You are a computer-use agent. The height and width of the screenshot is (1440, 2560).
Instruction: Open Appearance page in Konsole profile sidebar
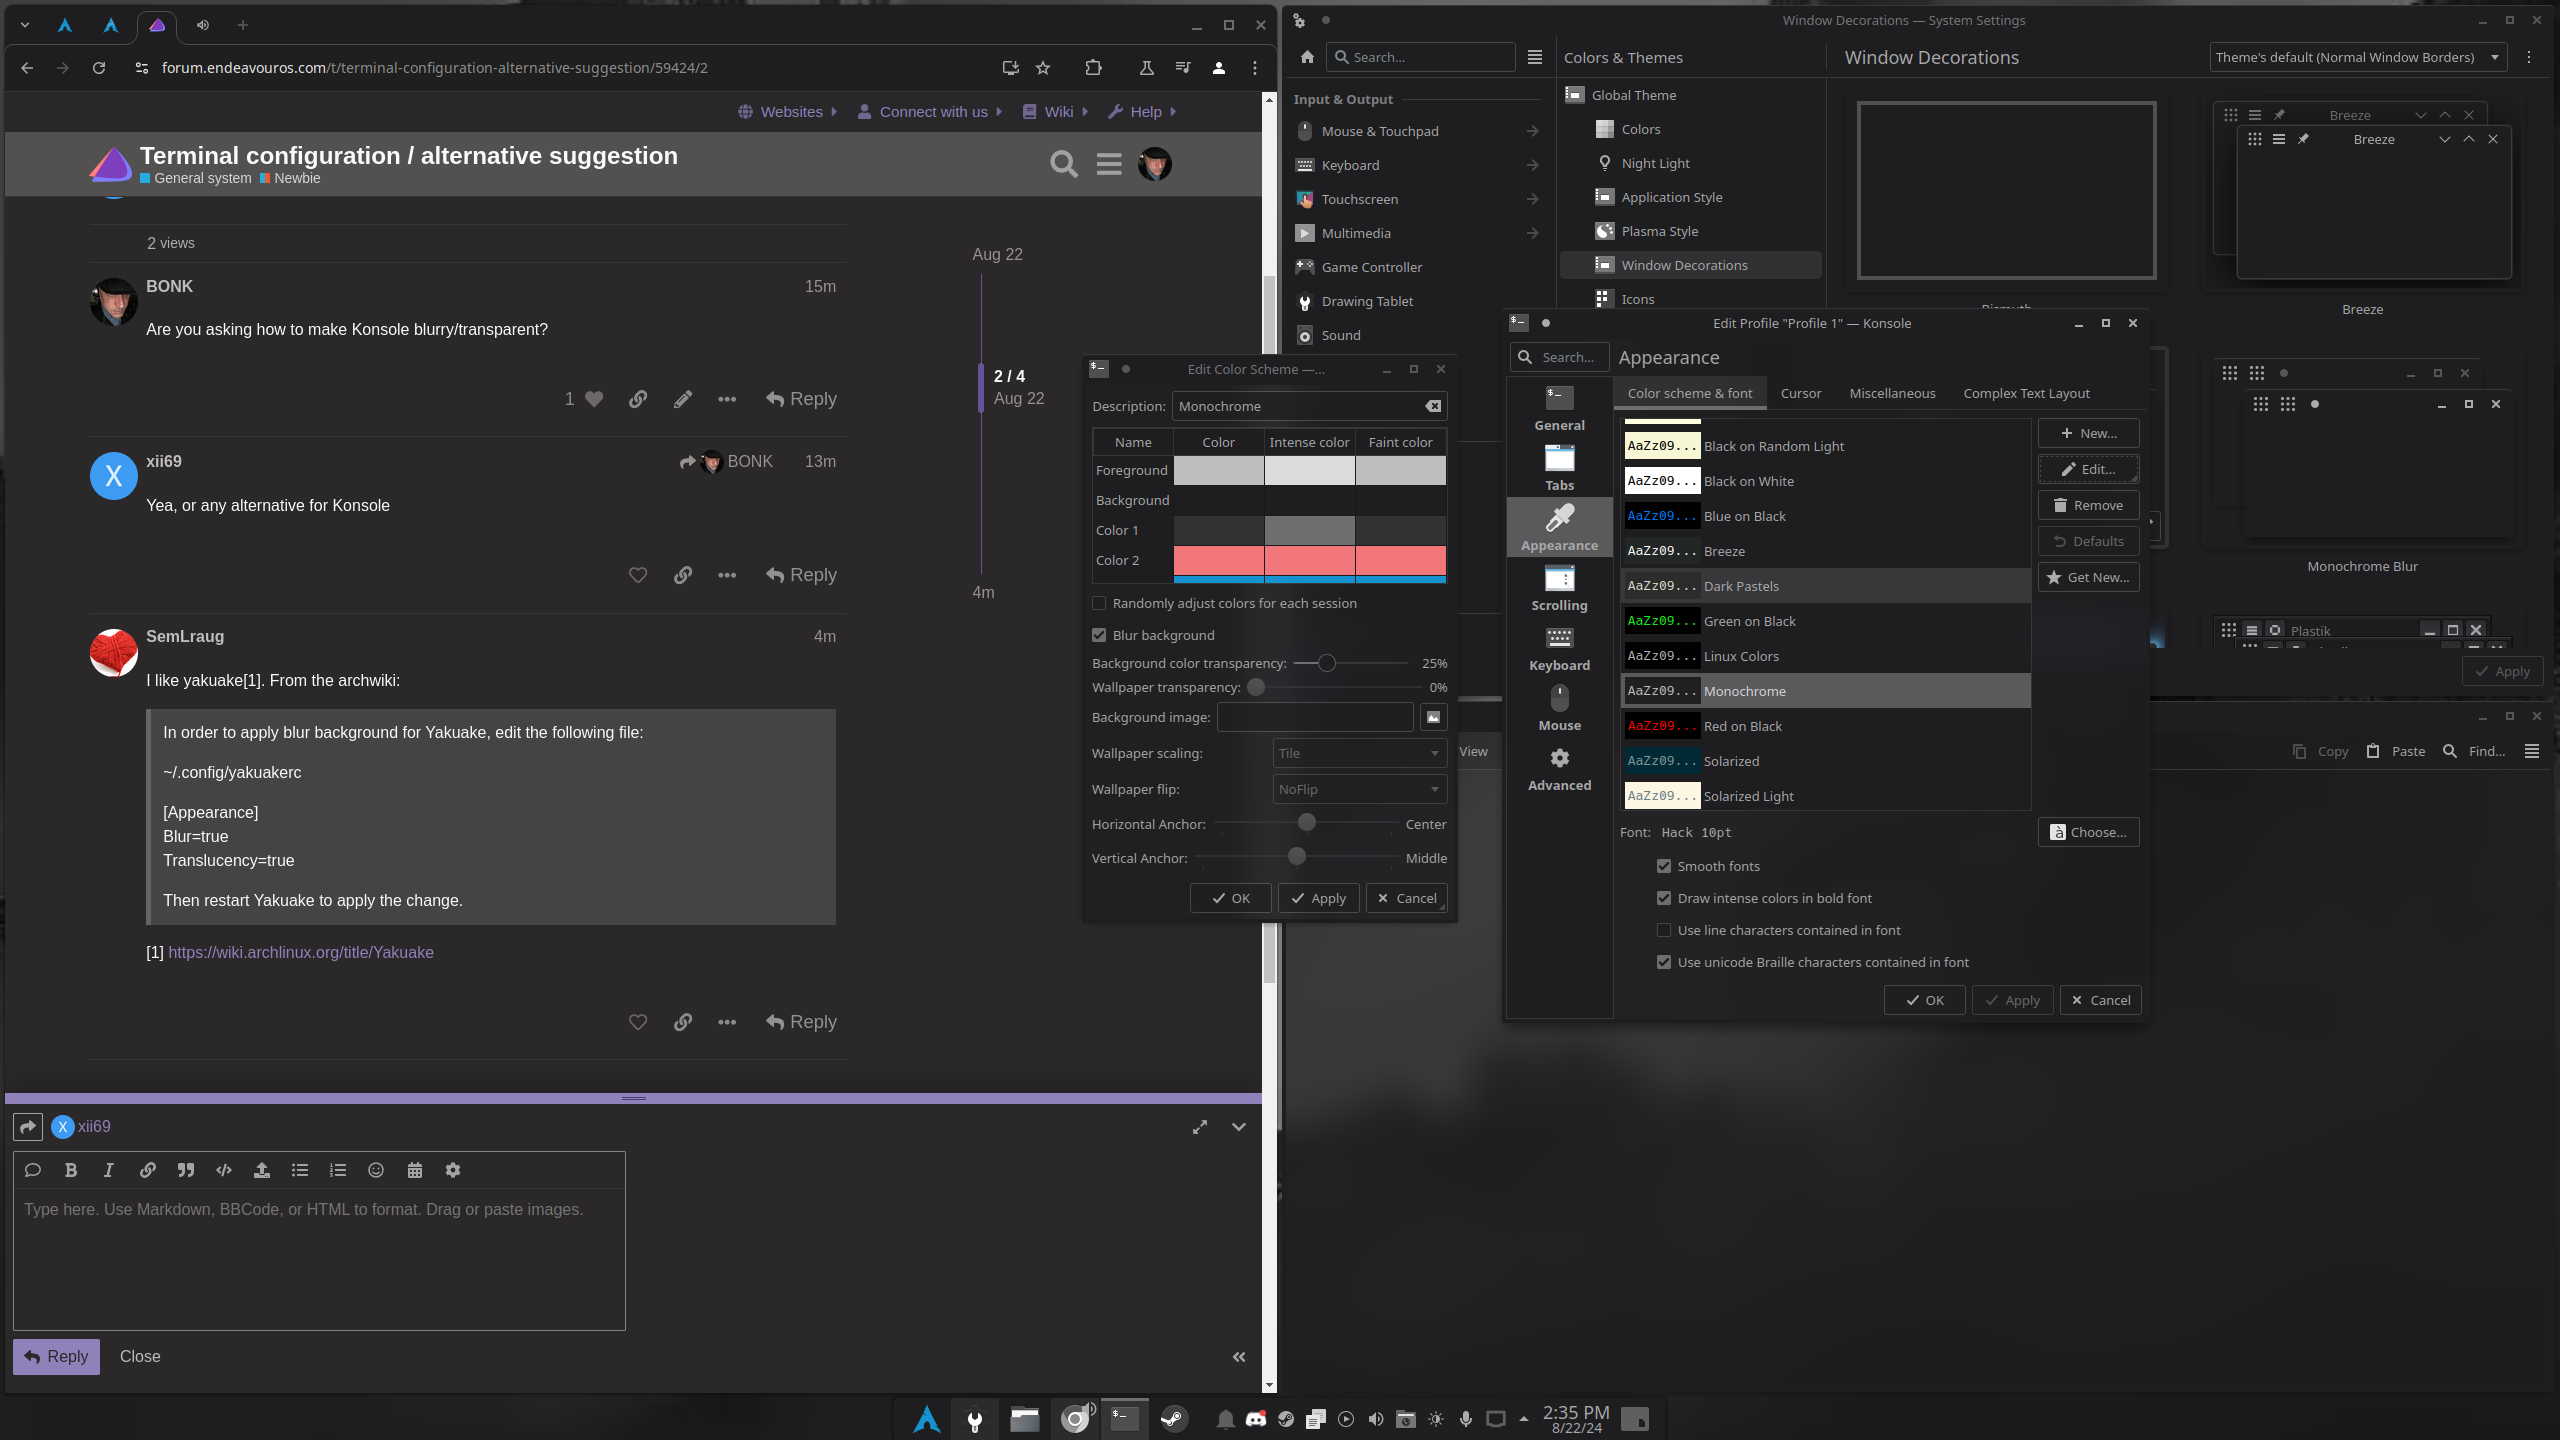1559,527
